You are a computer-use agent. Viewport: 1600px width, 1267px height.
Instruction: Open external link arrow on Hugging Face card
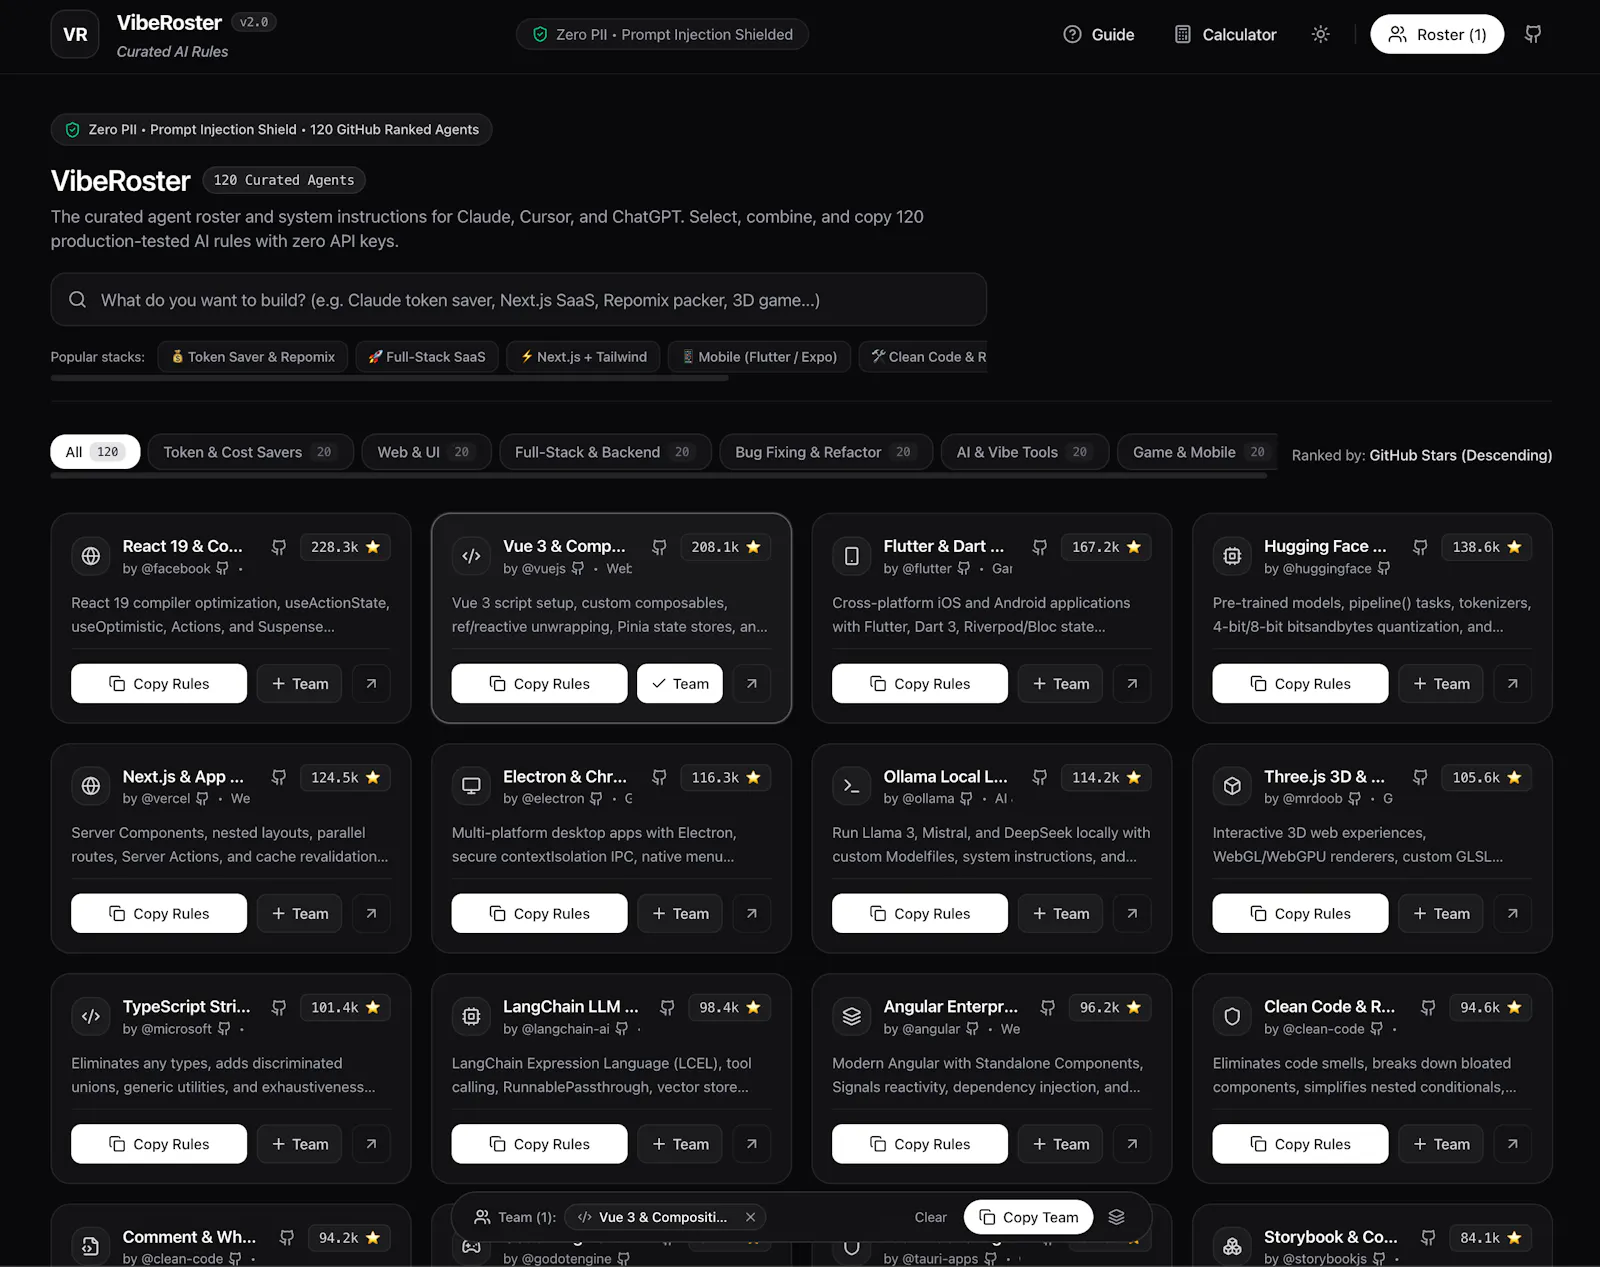(1513, 684)
